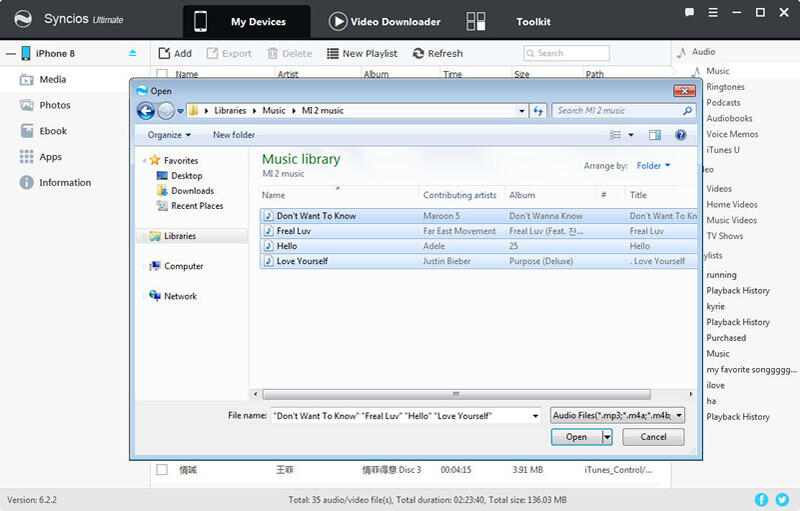The width and height of the screenshot is (800, 511).
Task: Eject the iPhone 8 device
Action: 133,53
